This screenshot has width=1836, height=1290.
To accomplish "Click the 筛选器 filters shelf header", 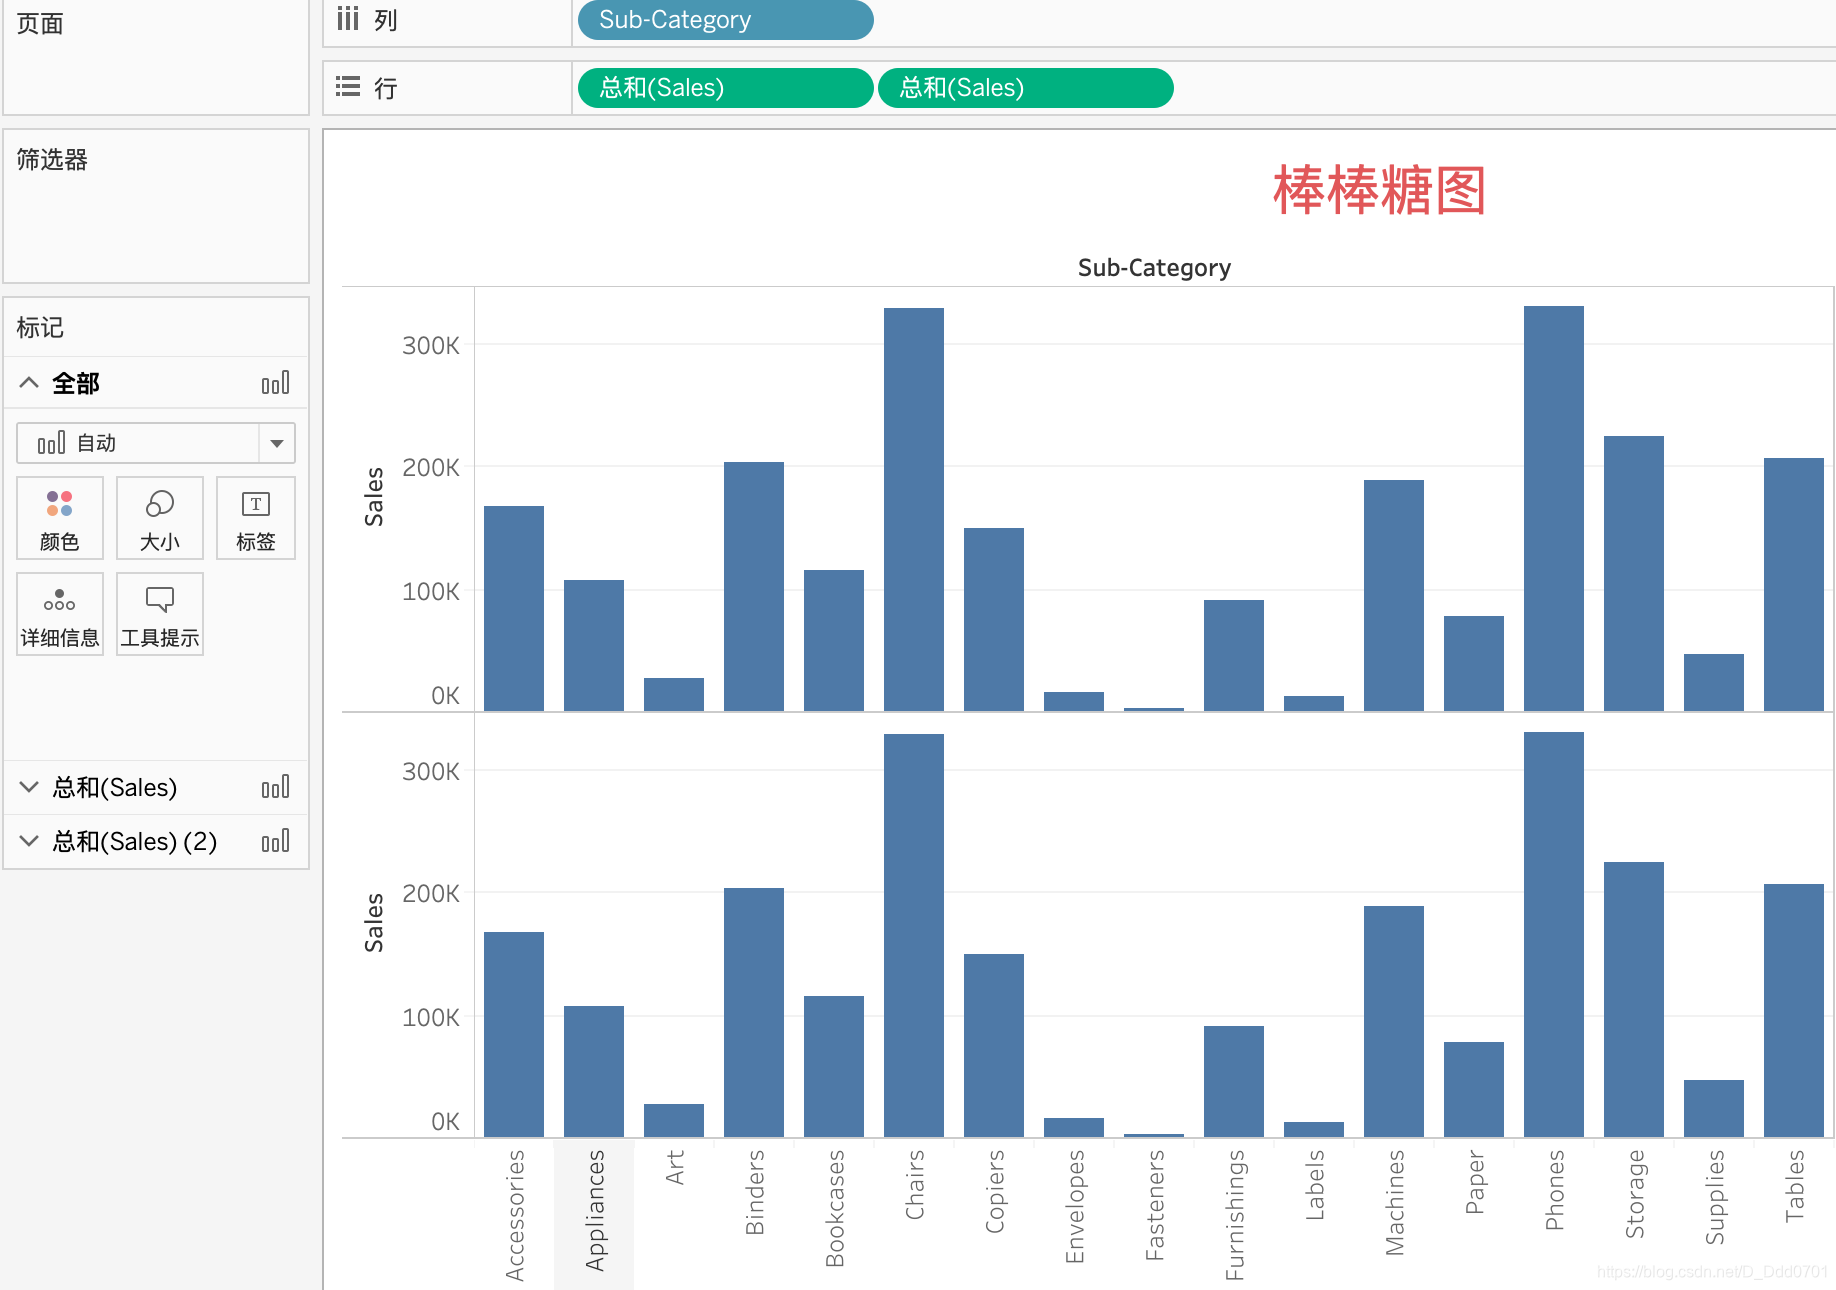I will 52,159.
